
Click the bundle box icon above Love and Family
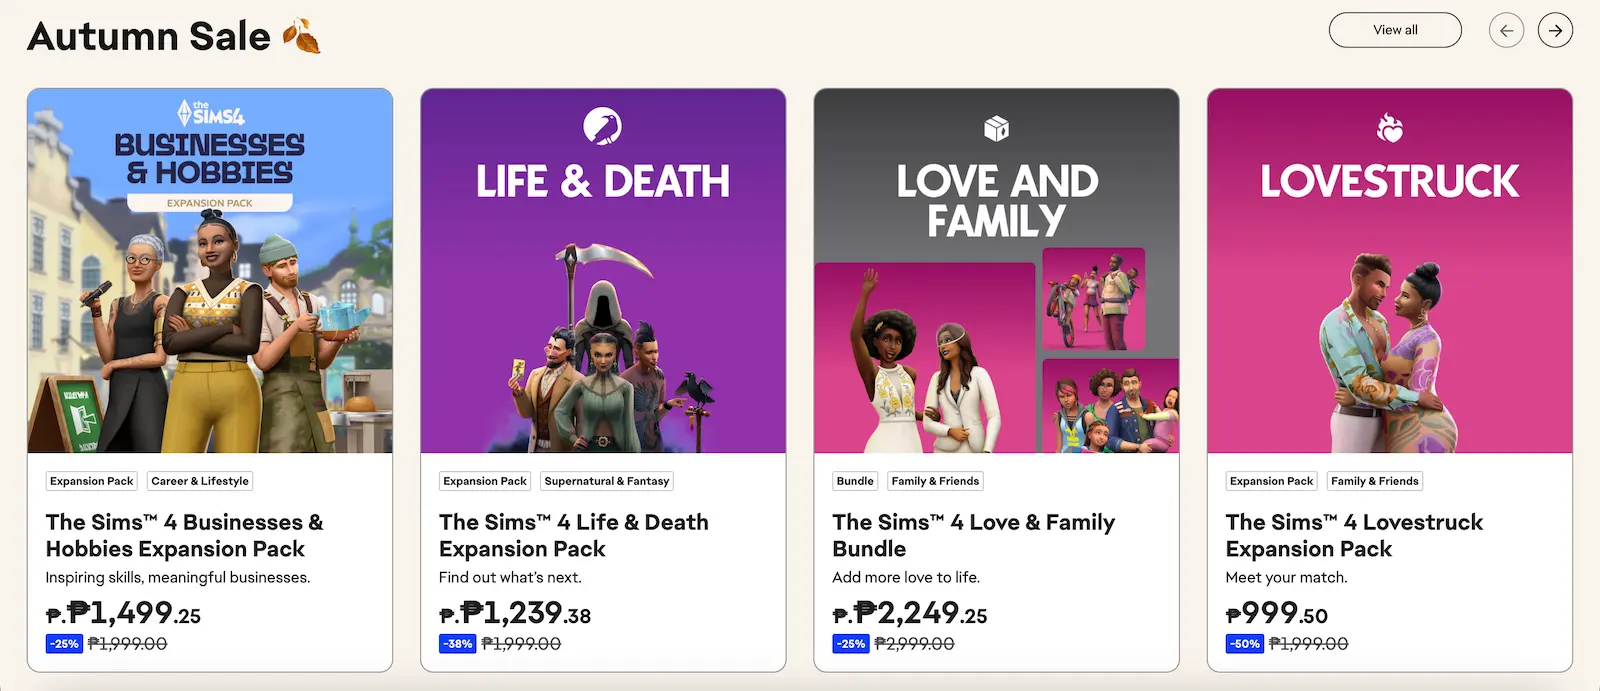tap(996, 128)
